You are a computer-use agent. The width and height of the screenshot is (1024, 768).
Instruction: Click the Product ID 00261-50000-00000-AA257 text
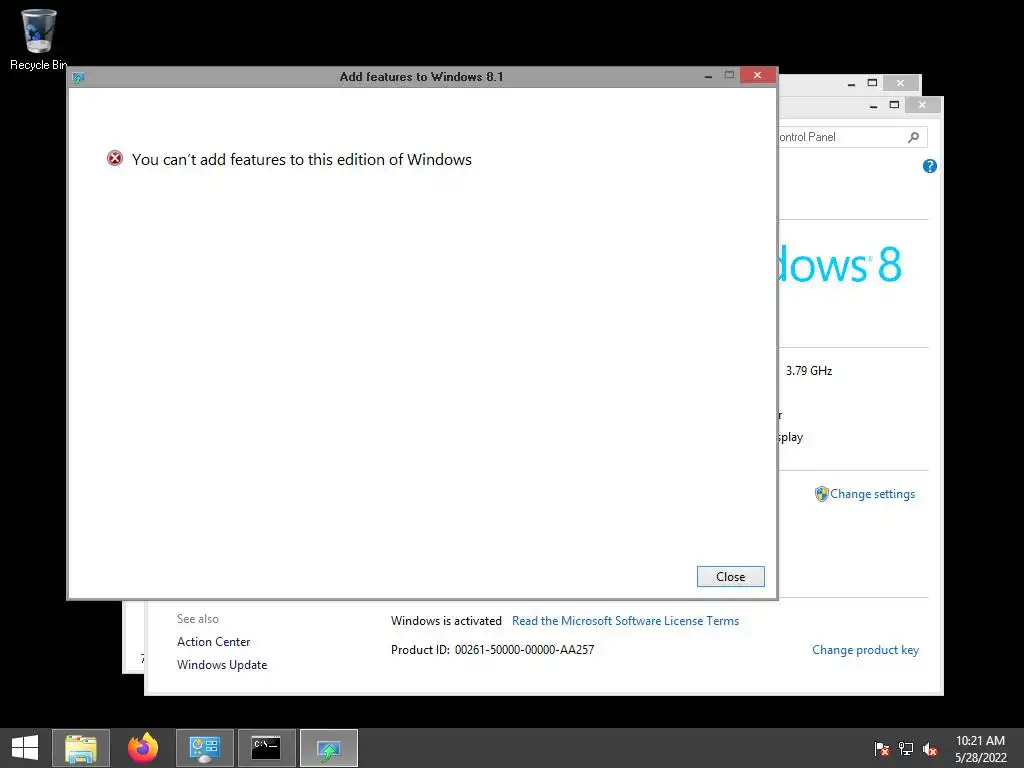(492, 650)
